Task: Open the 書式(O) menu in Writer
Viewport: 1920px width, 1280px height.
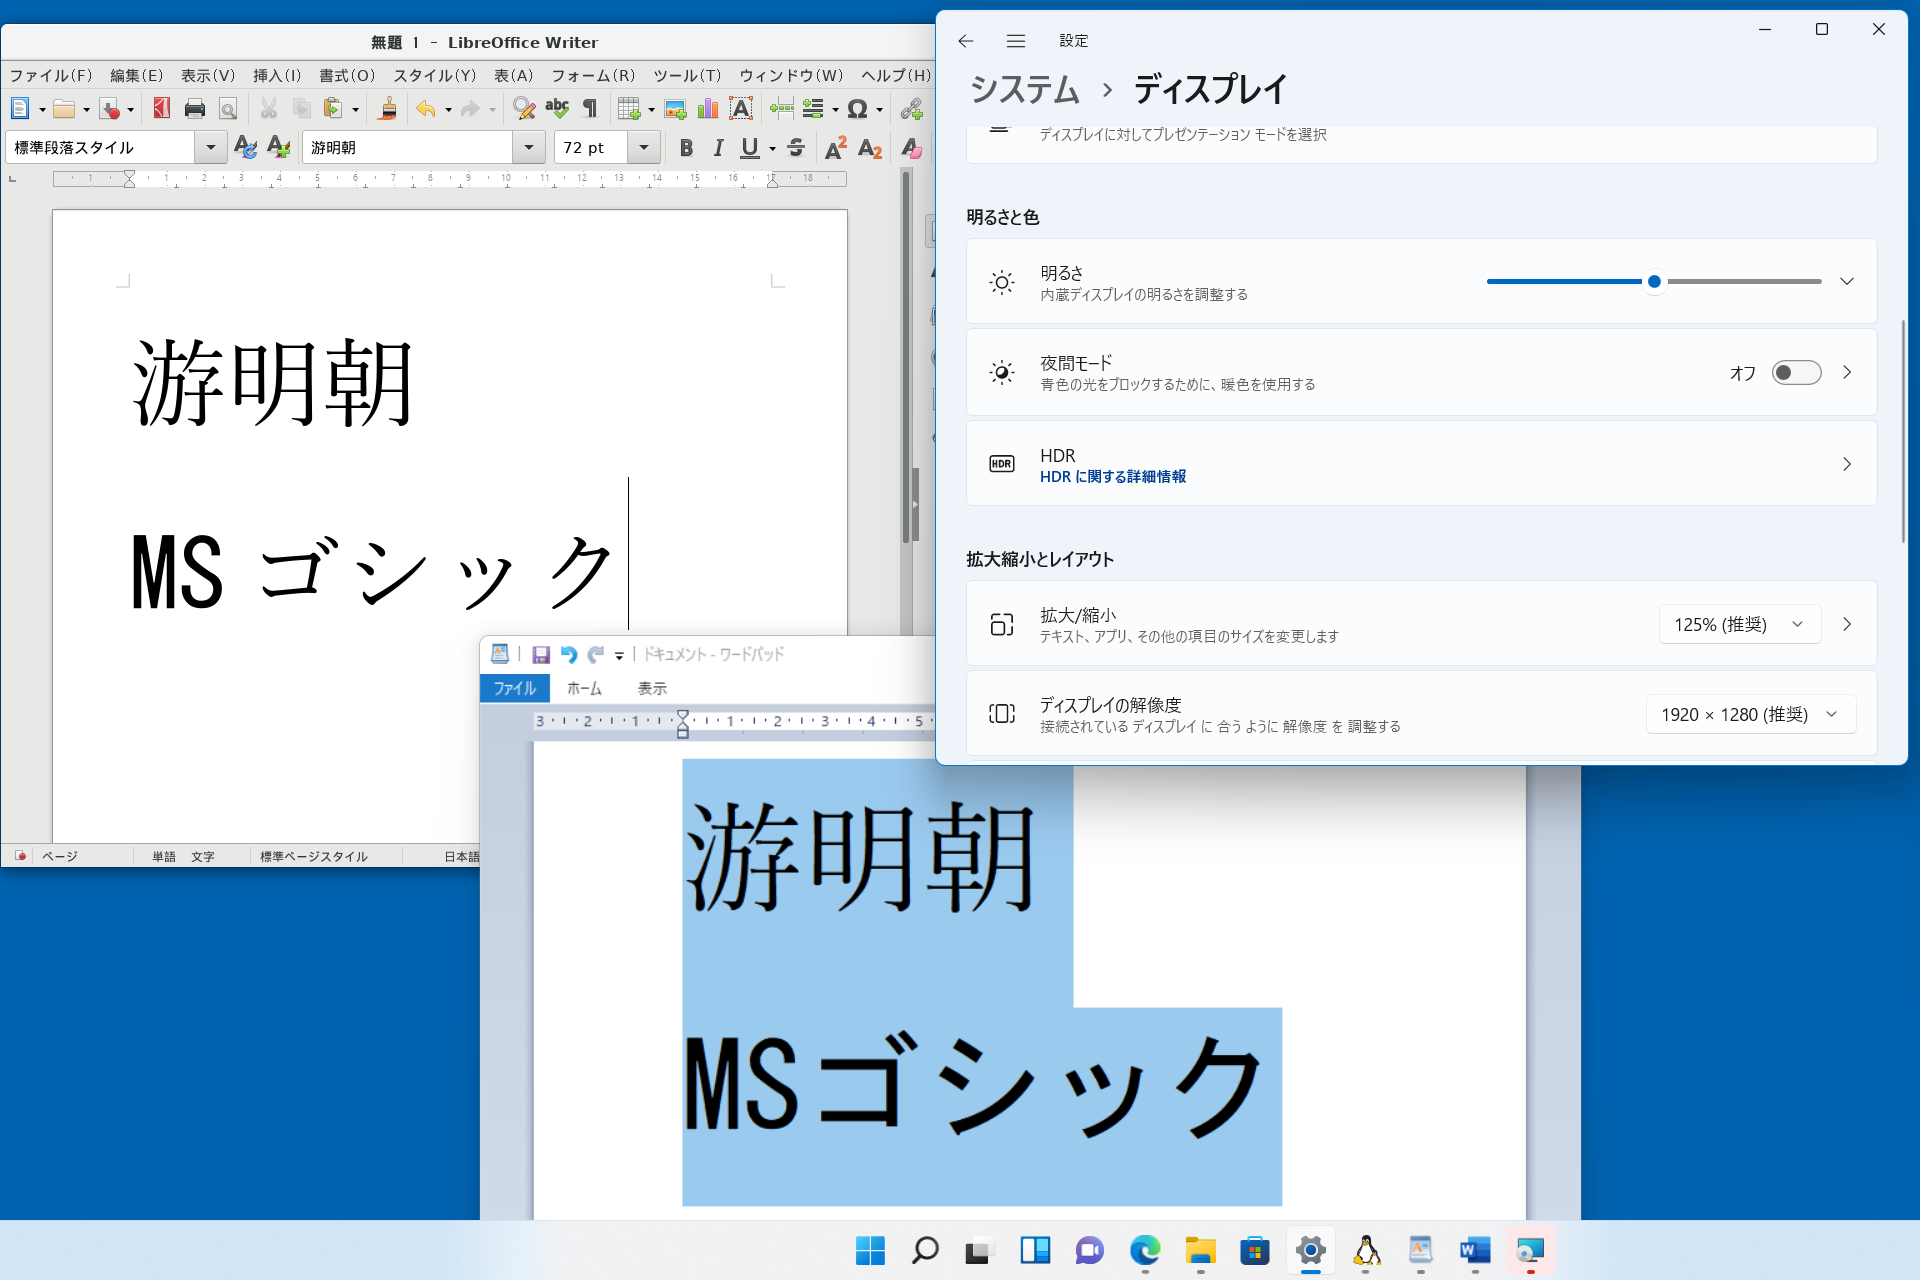Action: pyautogui.click(x=346, y=75)
